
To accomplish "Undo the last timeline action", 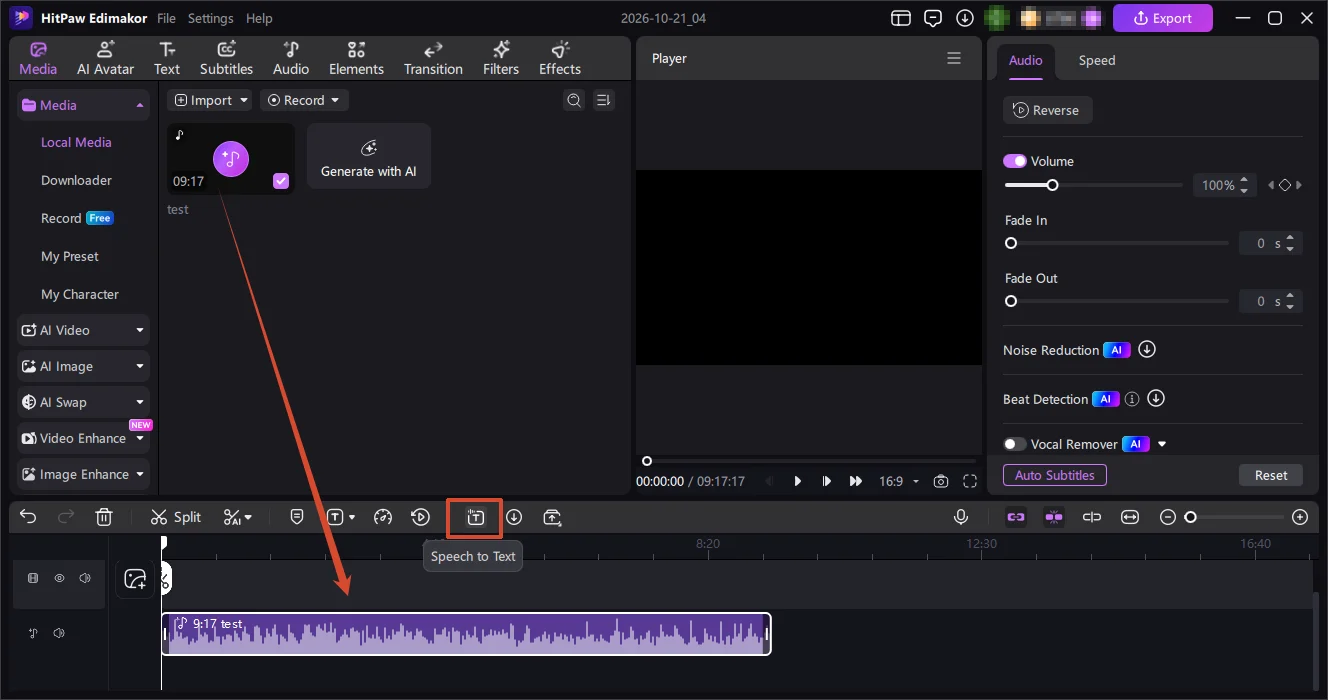I will (28, 517).
